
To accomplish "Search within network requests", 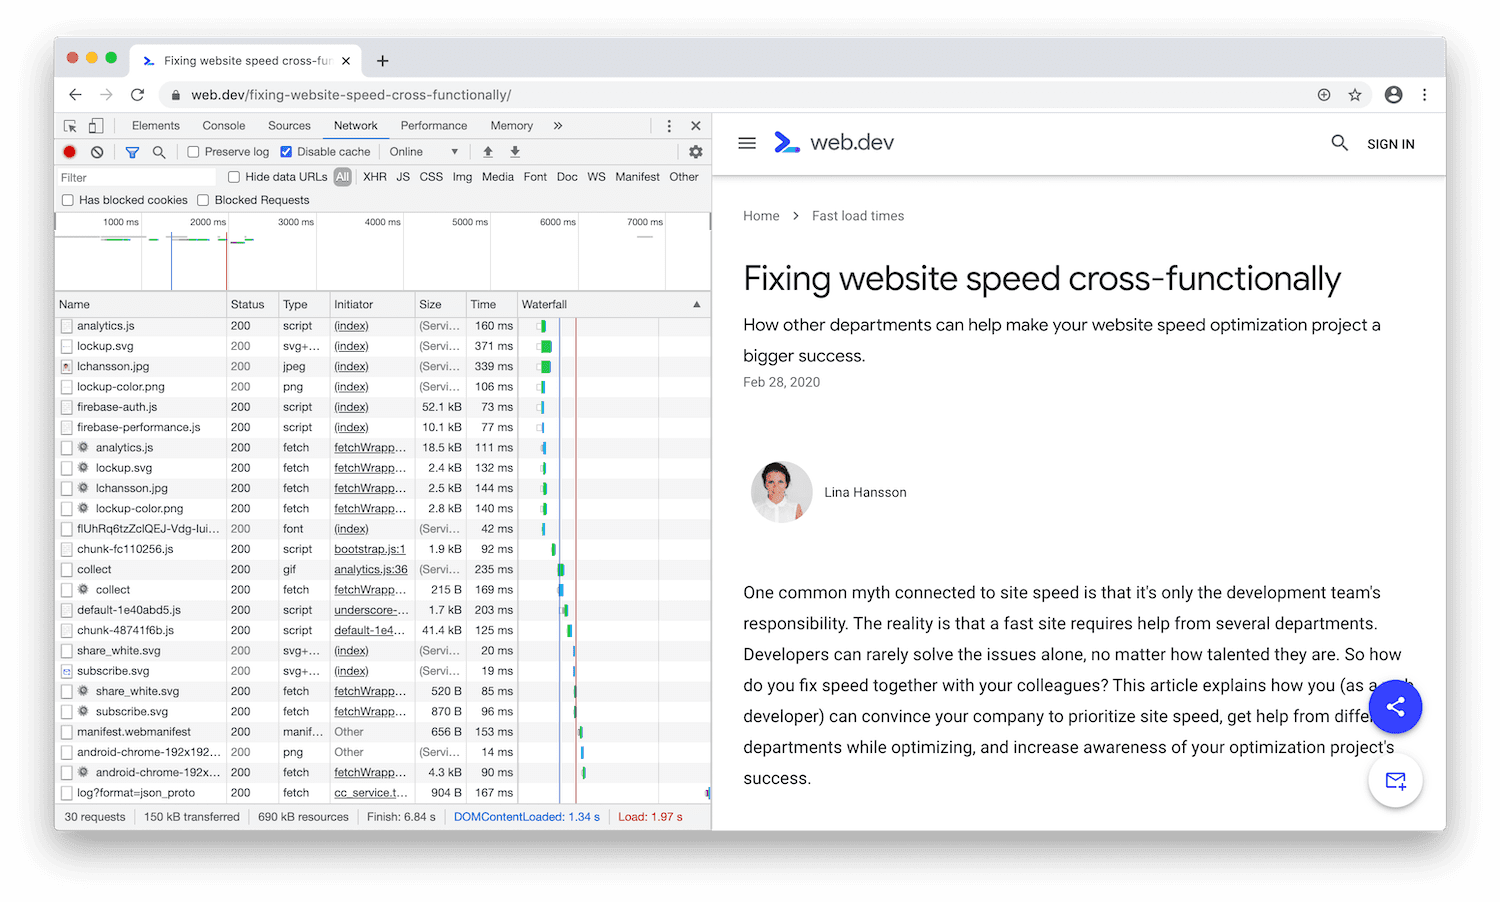I will (x=159, y=151).
